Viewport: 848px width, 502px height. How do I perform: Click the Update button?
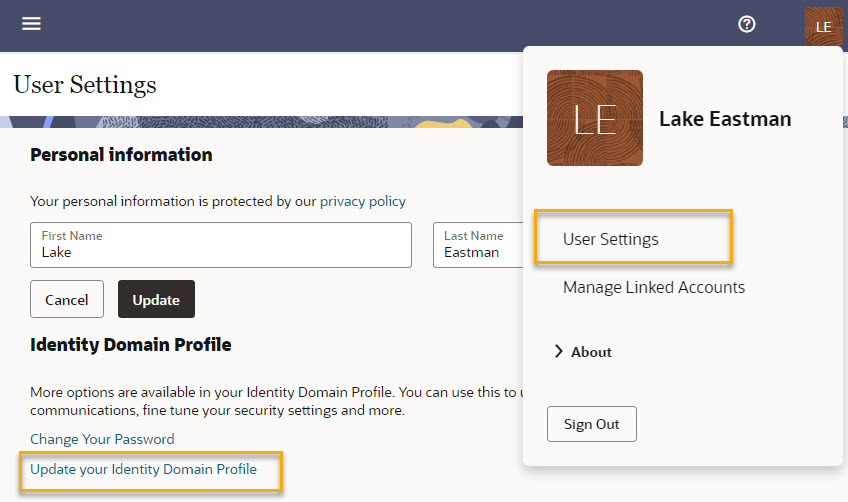click(x=156, y=299)
